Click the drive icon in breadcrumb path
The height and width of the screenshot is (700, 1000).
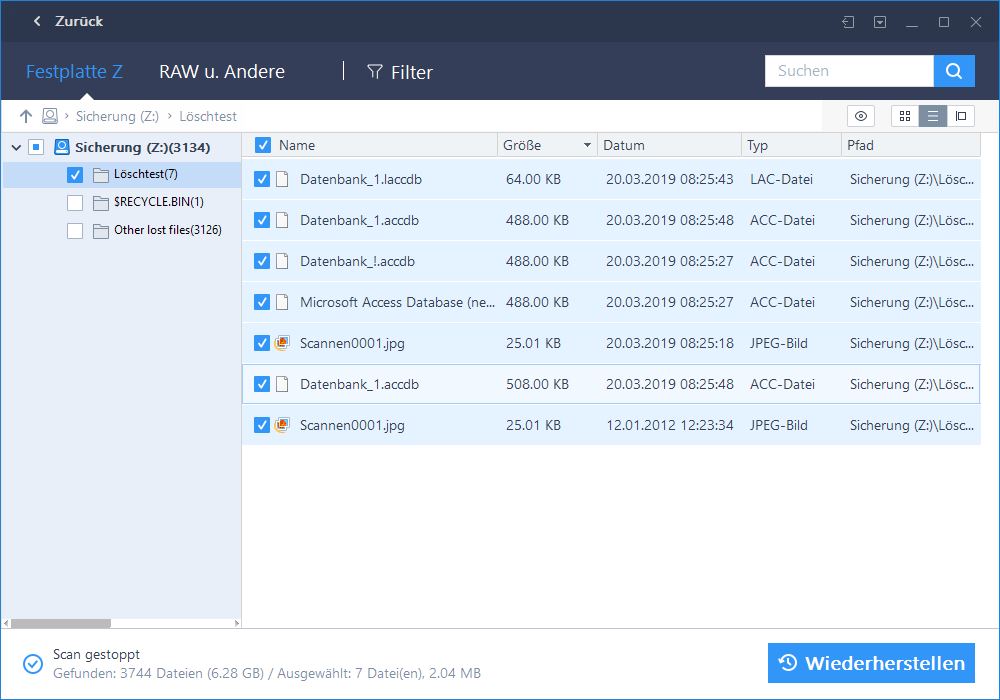click(x=49, y=116)
